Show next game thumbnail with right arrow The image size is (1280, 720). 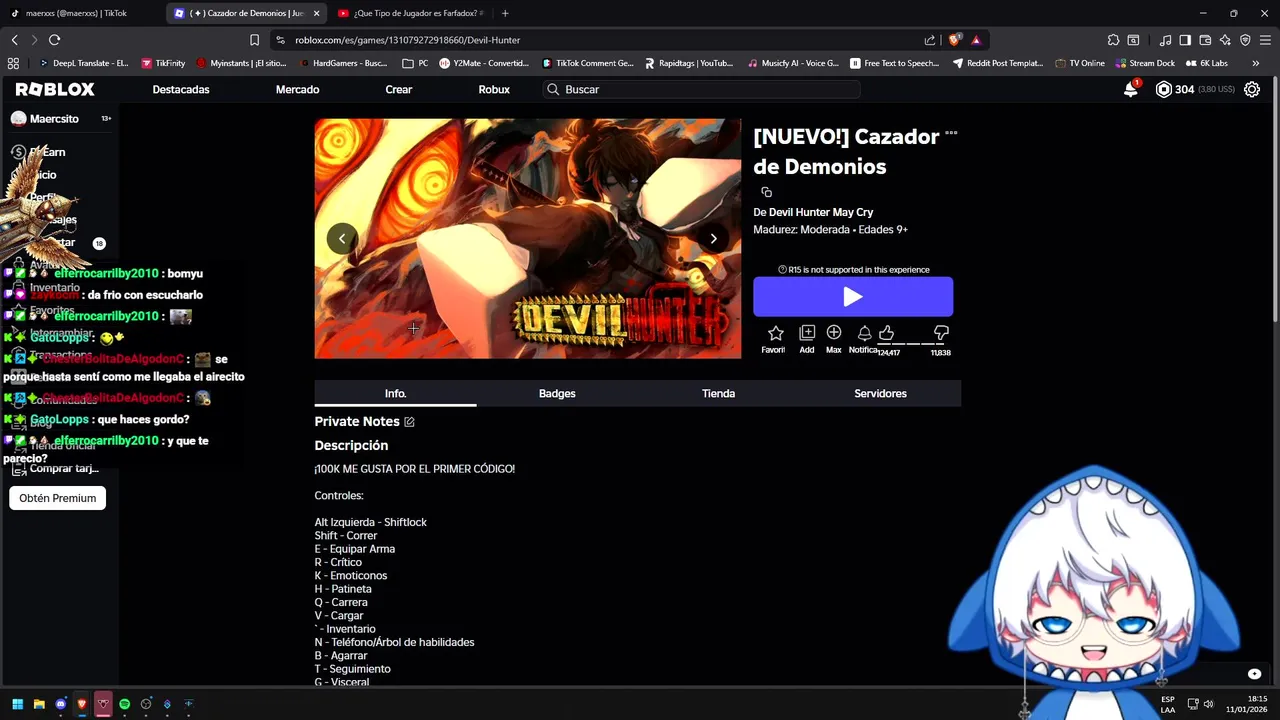713,238
